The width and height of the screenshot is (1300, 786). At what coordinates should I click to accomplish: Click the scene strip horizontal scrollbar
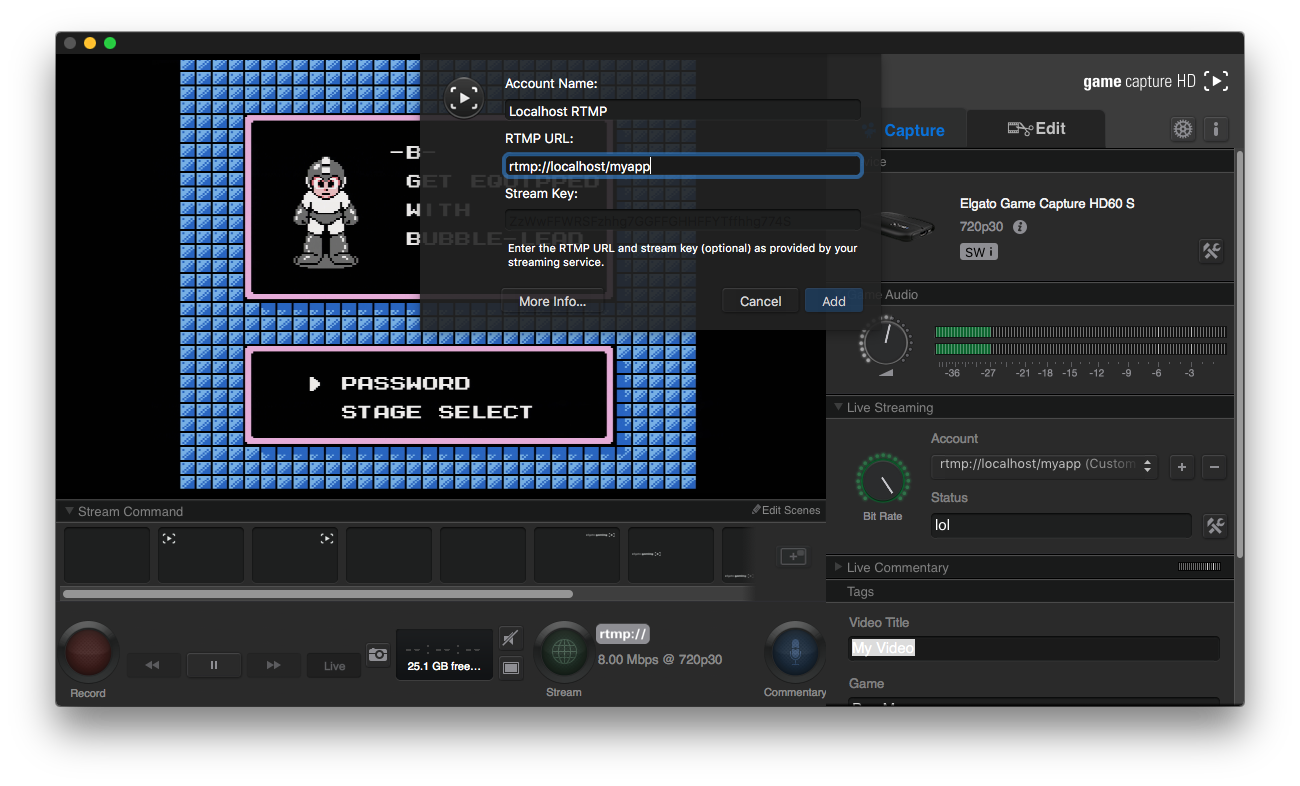pos(318,594)
